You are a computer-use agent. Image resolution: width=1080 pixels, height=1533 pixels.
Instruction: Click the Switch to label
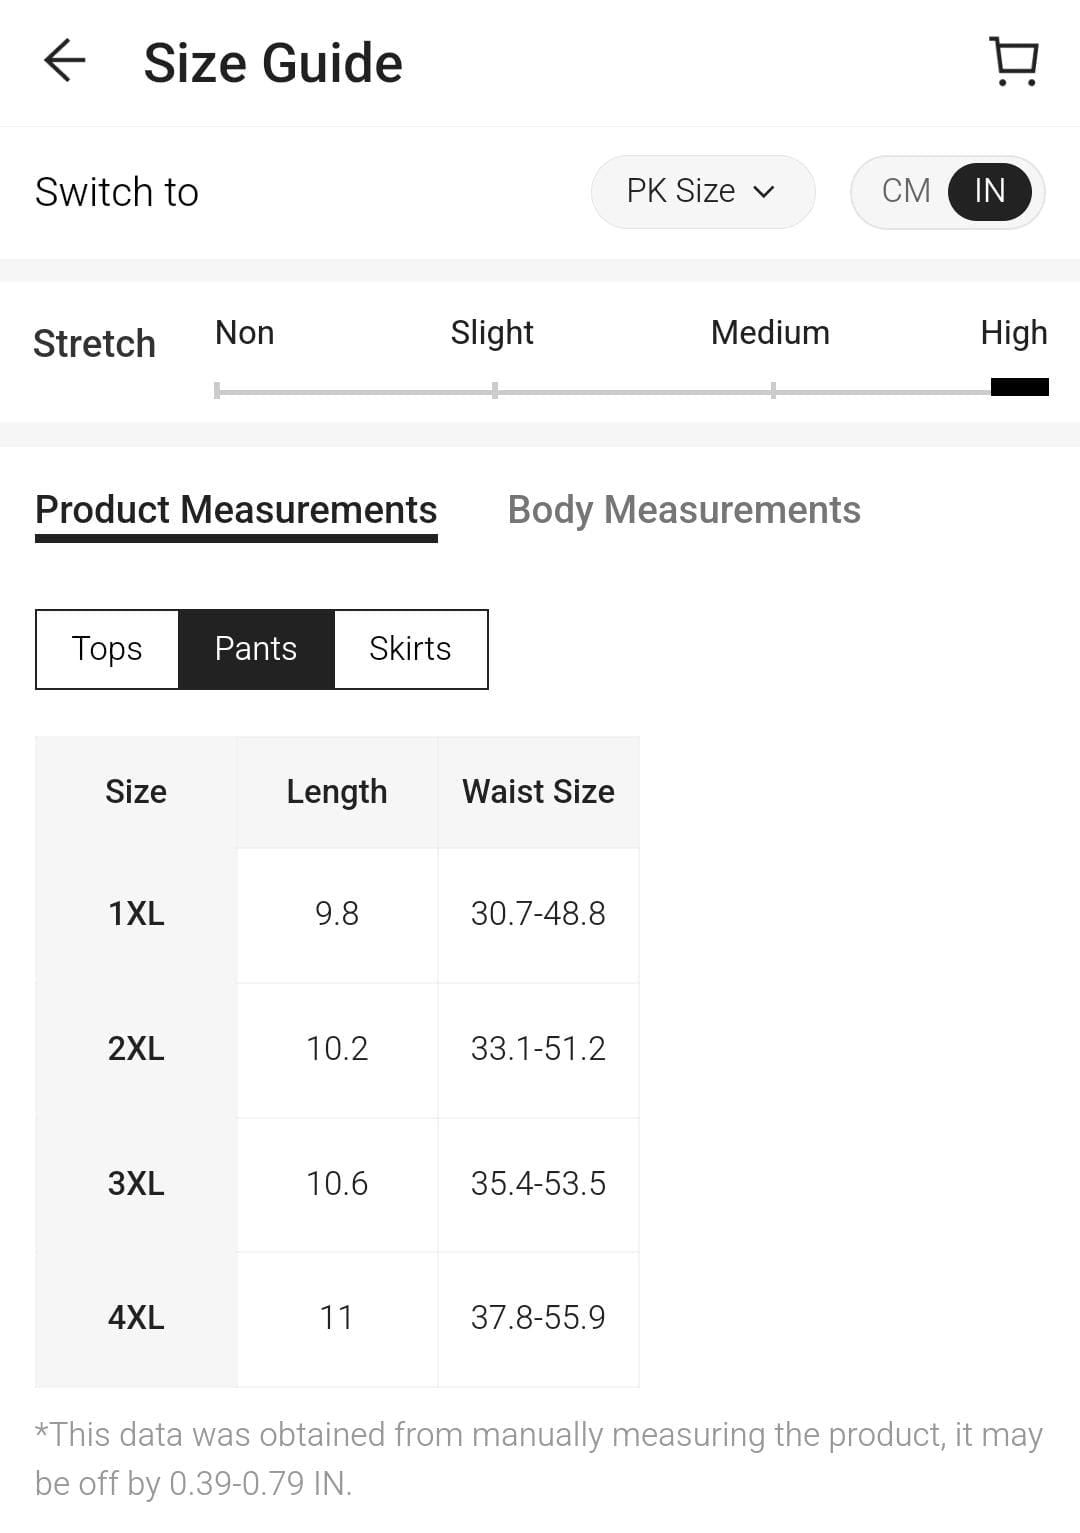point(116,191)
